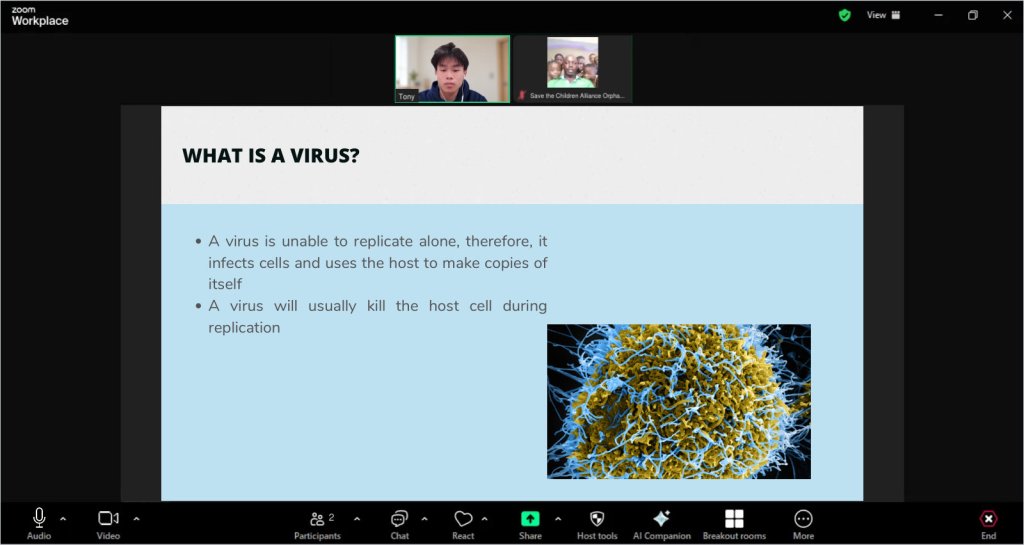Viewport: 1024px width, 545px height.
Task: Open the Participants panel
Action: (317, 524)
